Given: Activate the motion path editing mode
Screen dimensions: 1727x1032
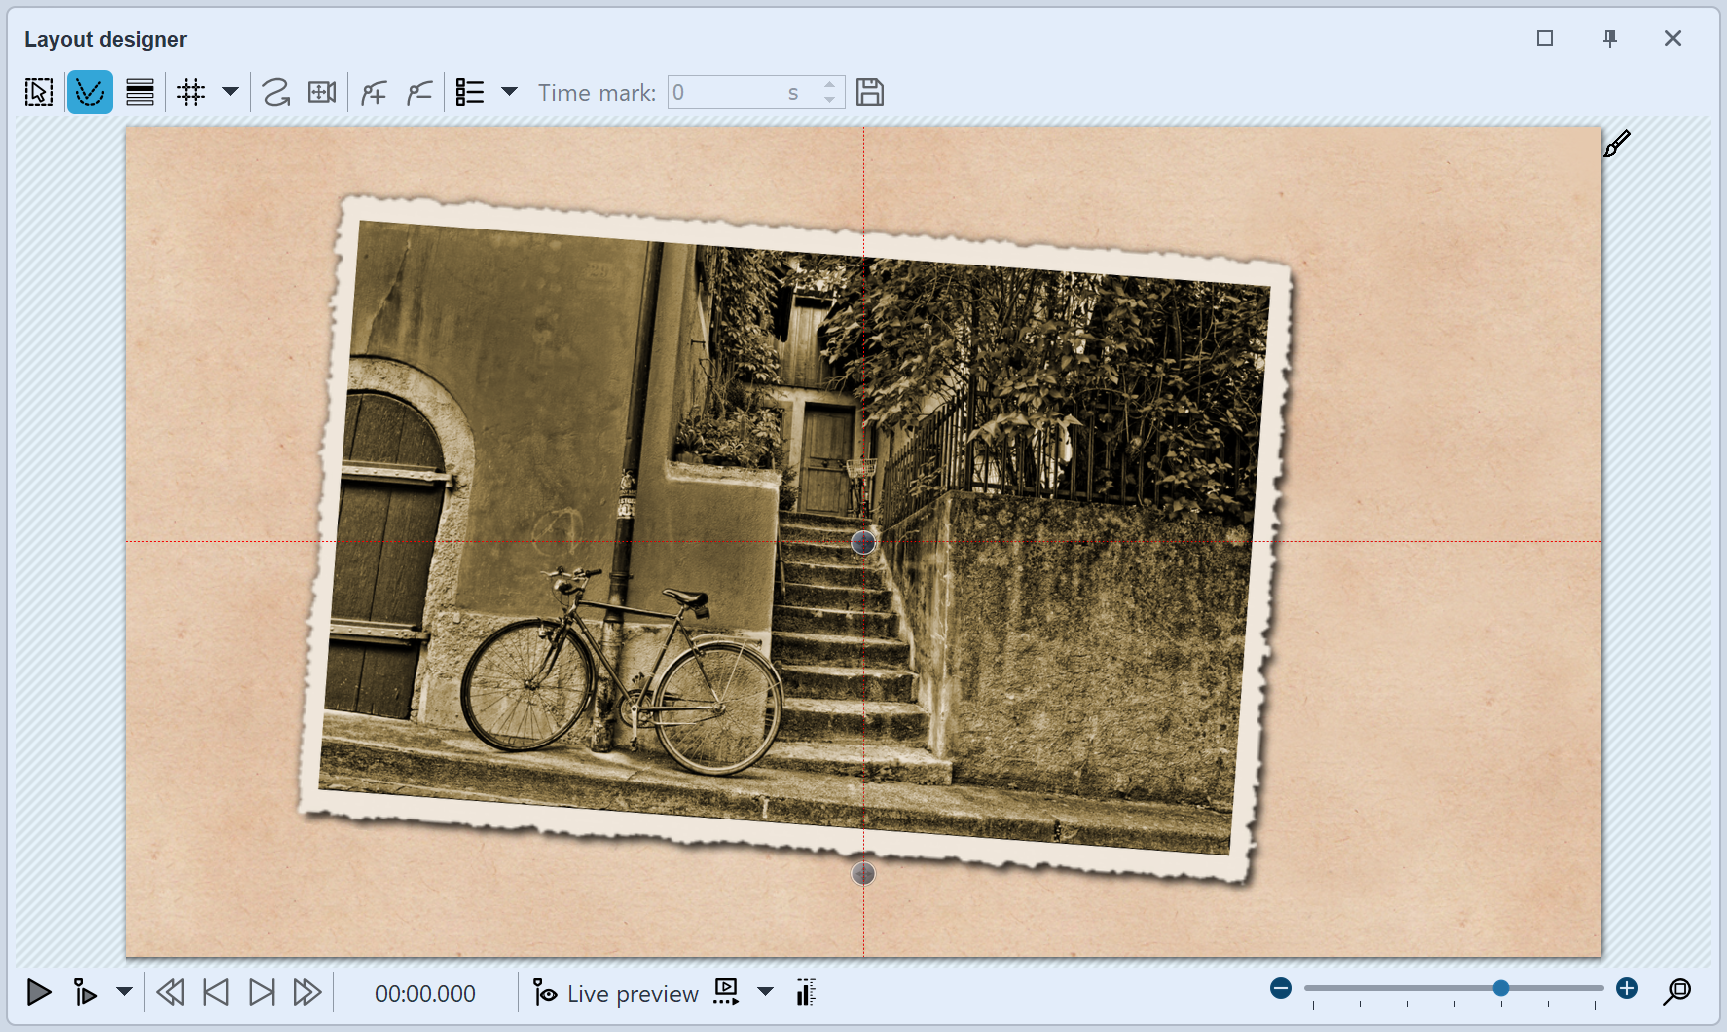Looking at the screenshot, I should tap(90, 91).
